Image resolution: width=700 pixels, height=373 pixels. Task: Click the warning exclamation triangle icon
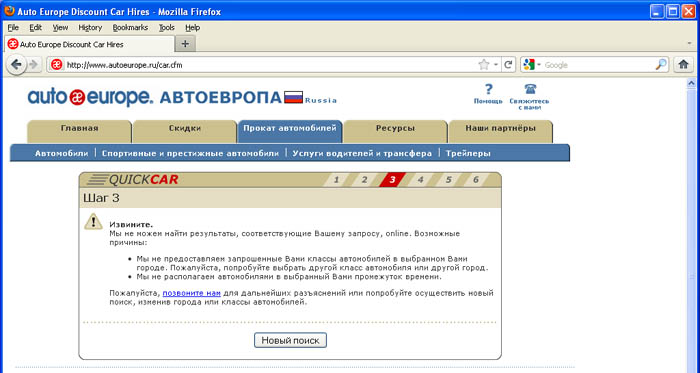[93, 222]
